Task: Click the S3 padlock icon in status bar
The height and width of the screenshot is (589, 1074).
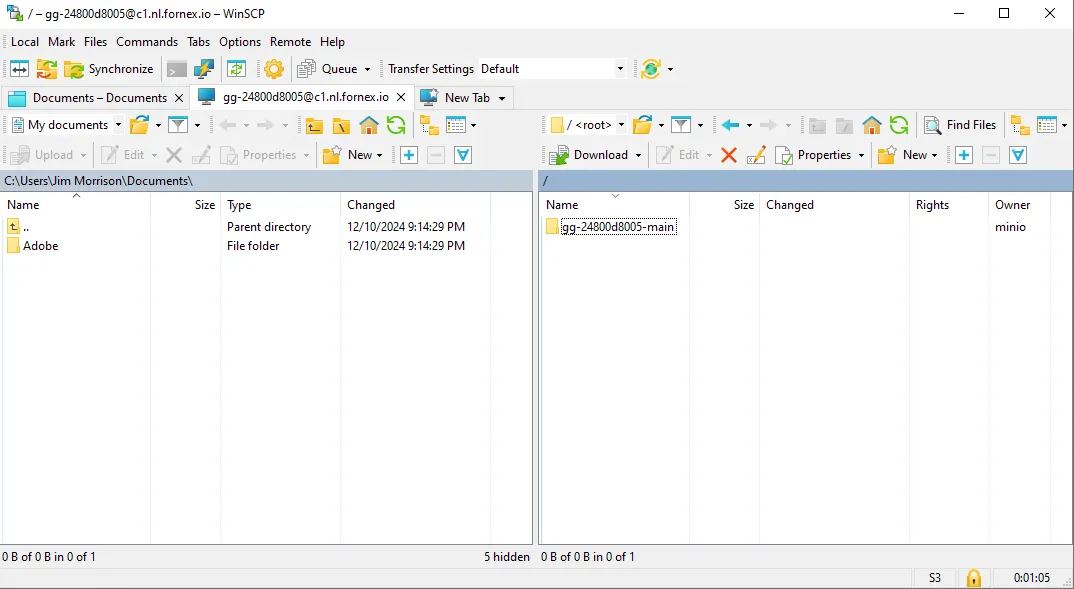Action: click(x=973, y=578)
